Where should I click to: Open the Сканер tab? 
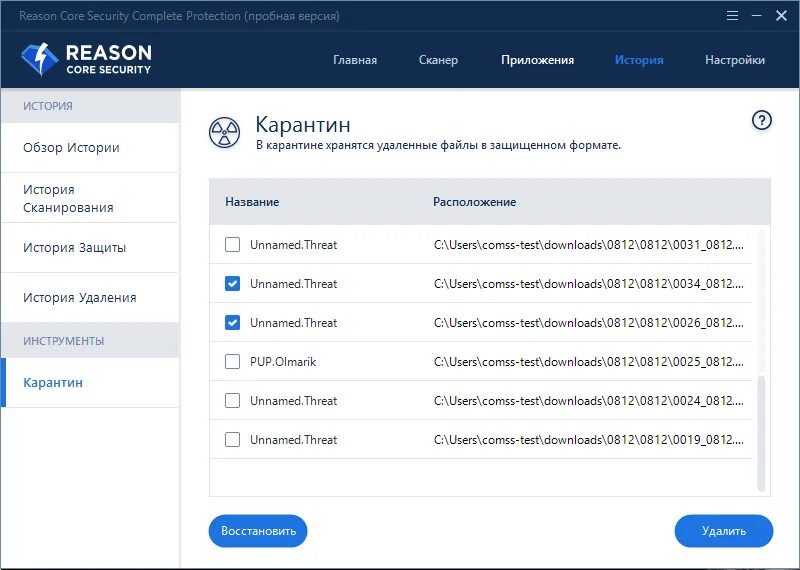pos(438,60)
